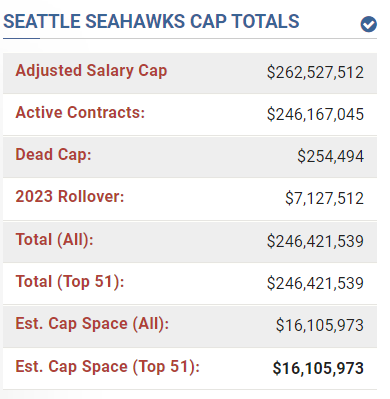390x399 pixels.
Task: Click the blue underline beneath the heading
Action: click(x=21, y=38)
